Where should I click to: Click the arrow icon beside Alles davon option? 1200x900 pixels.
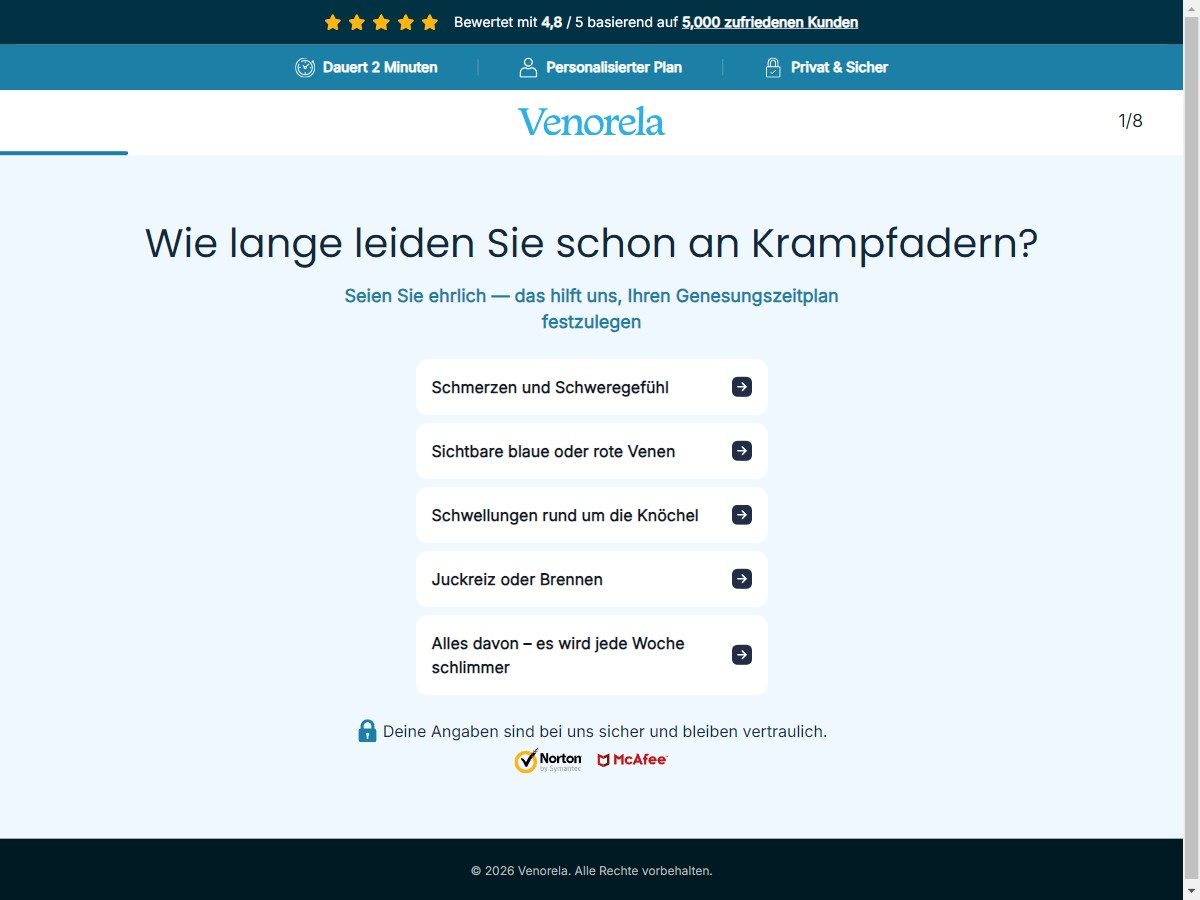click(742, 655)
